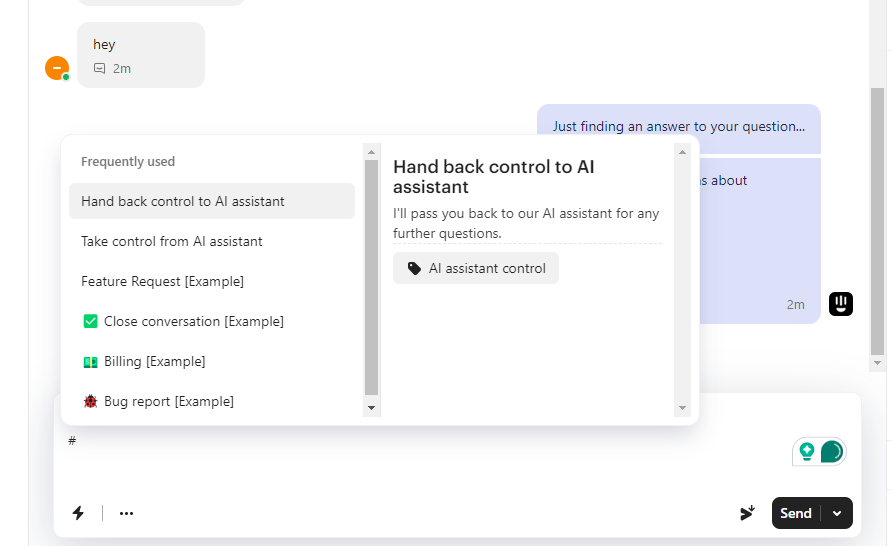
Task: Click the dark green chat bubble icon
Action: click(x=831, y=452)
